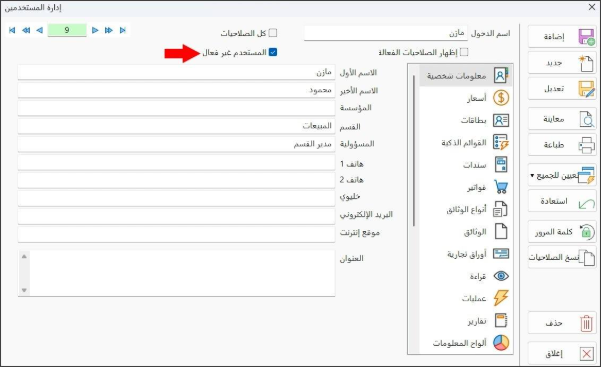Click the الاسم الأول first name field

176,72
